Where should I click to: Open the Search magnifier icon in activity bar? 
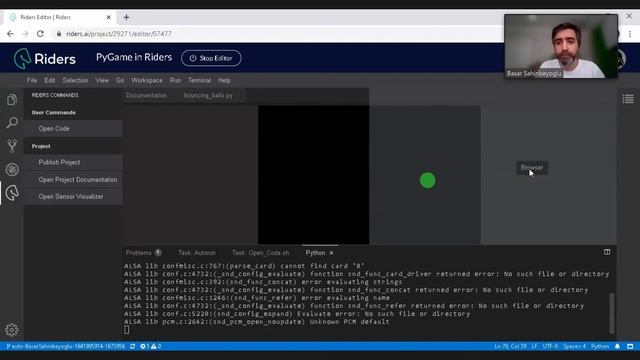(12, 122)
